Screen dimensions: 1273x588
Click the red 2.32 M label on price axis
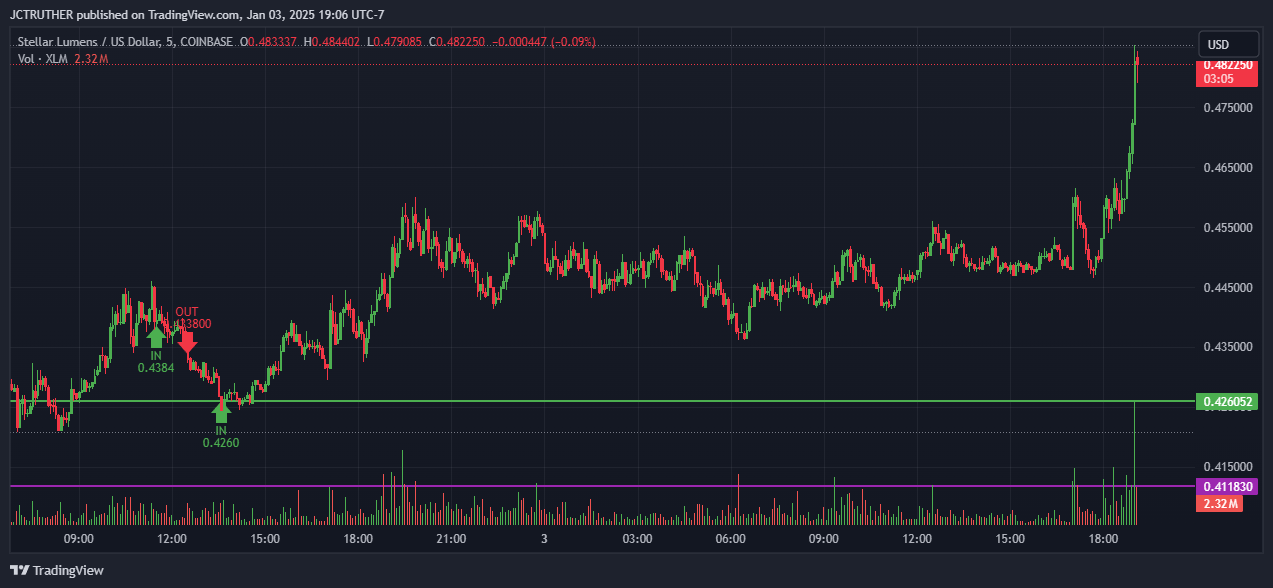(1220, 503)
